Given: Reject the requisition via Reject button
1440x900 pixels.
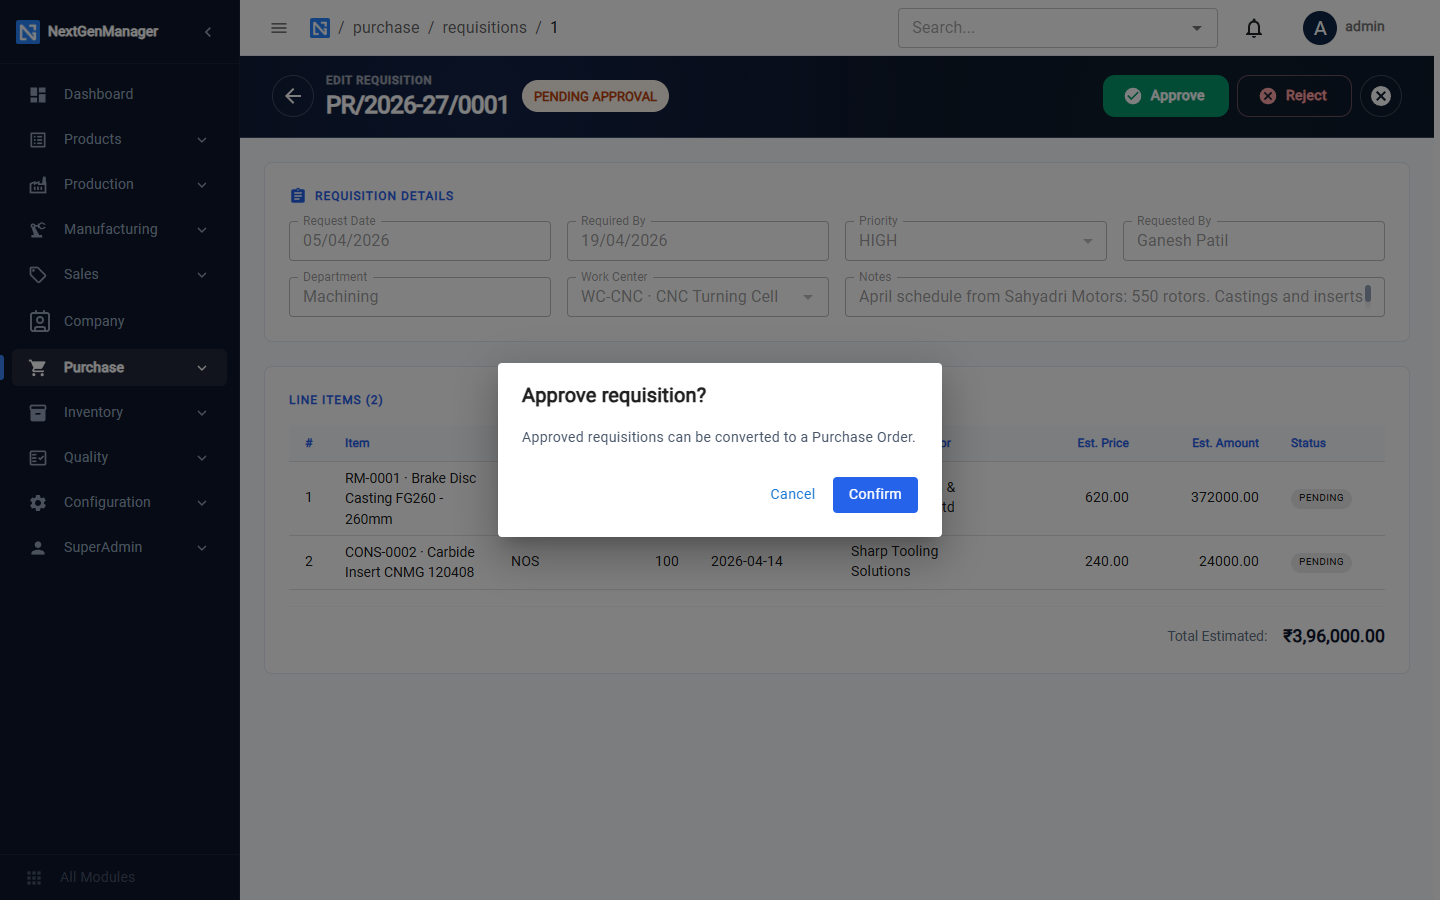Looking at the screenshot, I should click(1294, 96).
